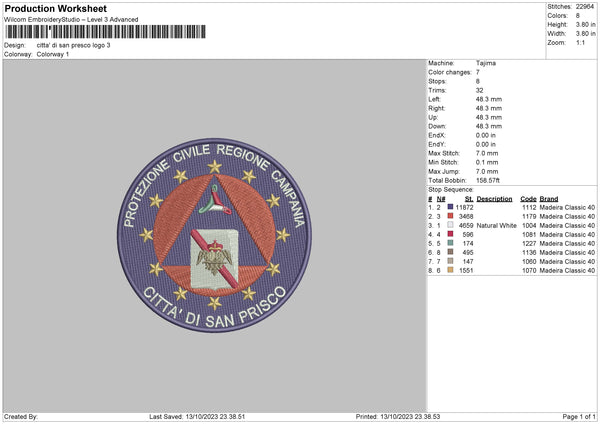Select the 'Description' column header

(x=494, y=199)
